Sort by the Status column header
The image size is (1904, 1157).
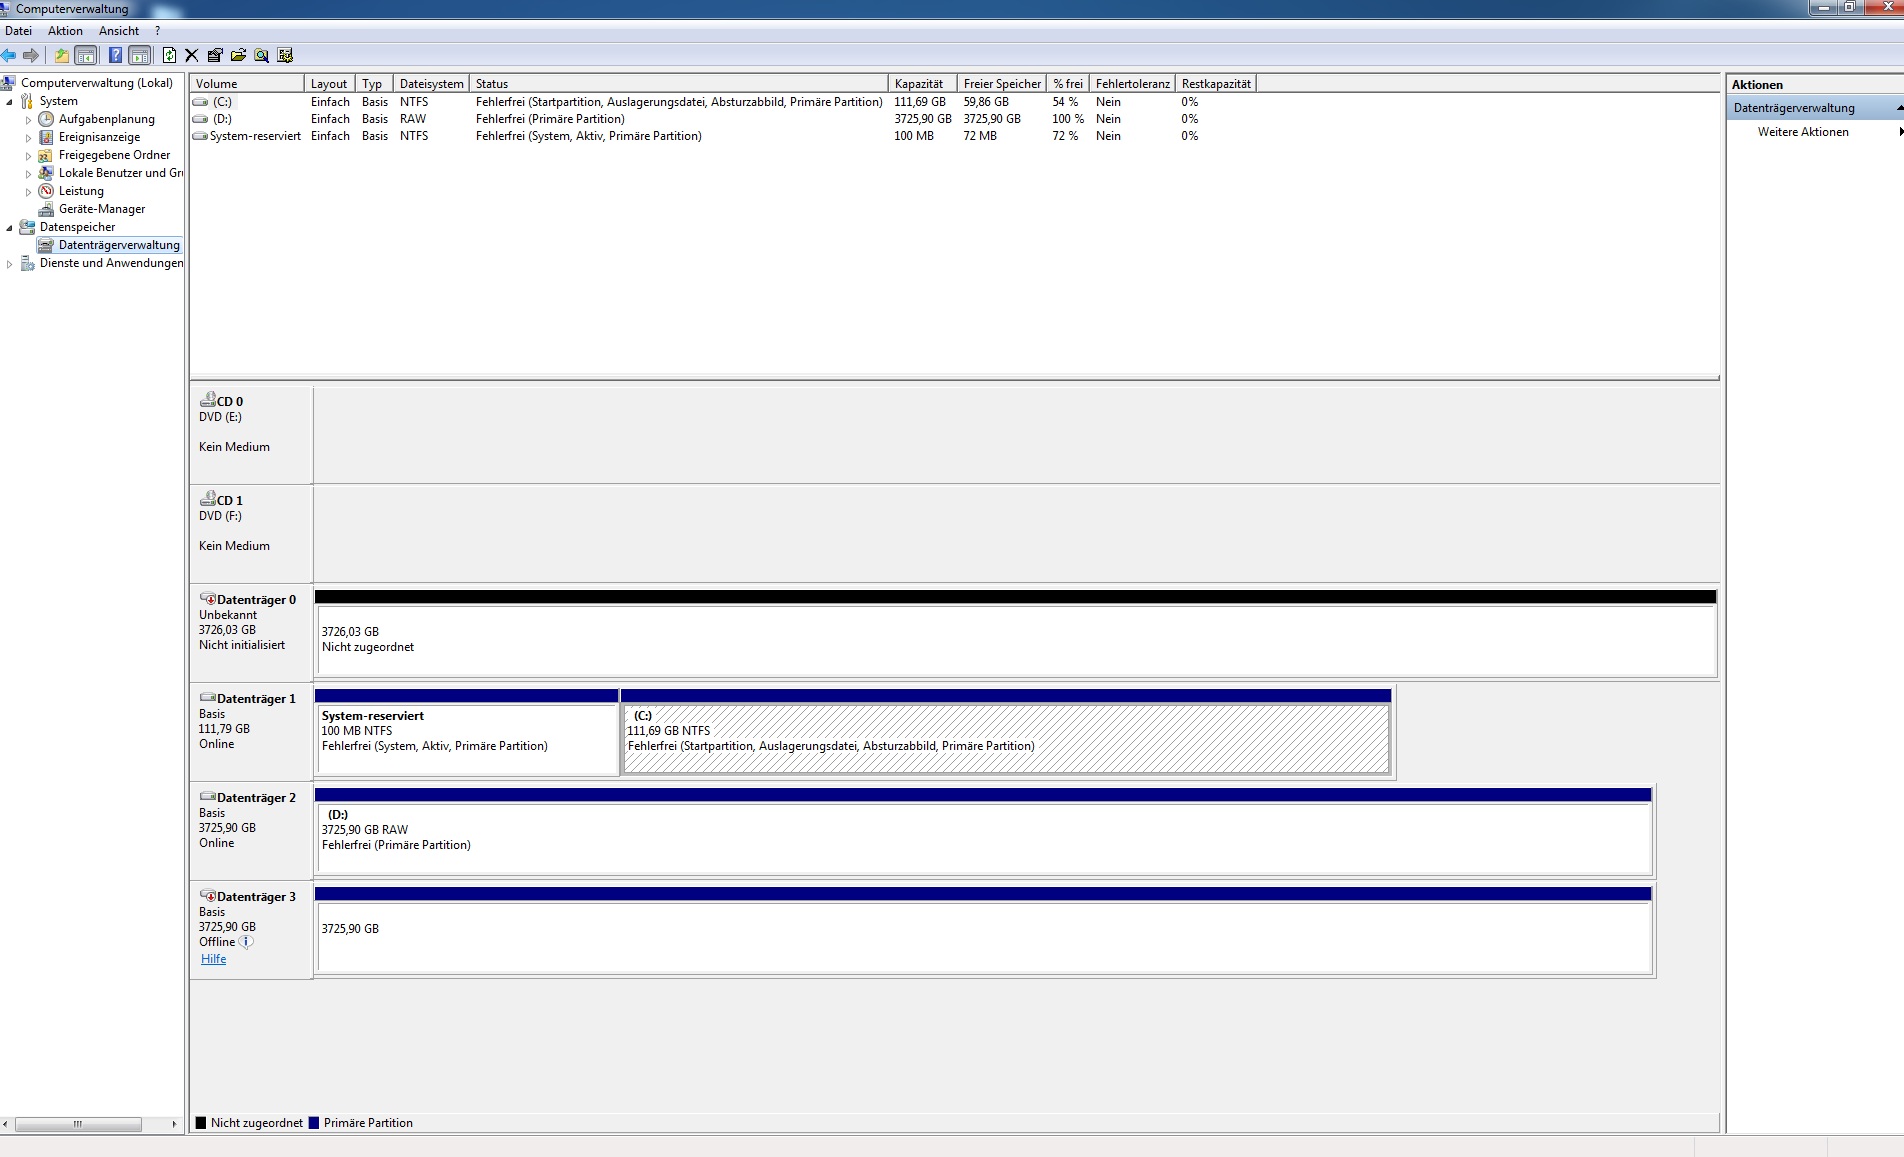pyautogui.click(x=679, y=84)
